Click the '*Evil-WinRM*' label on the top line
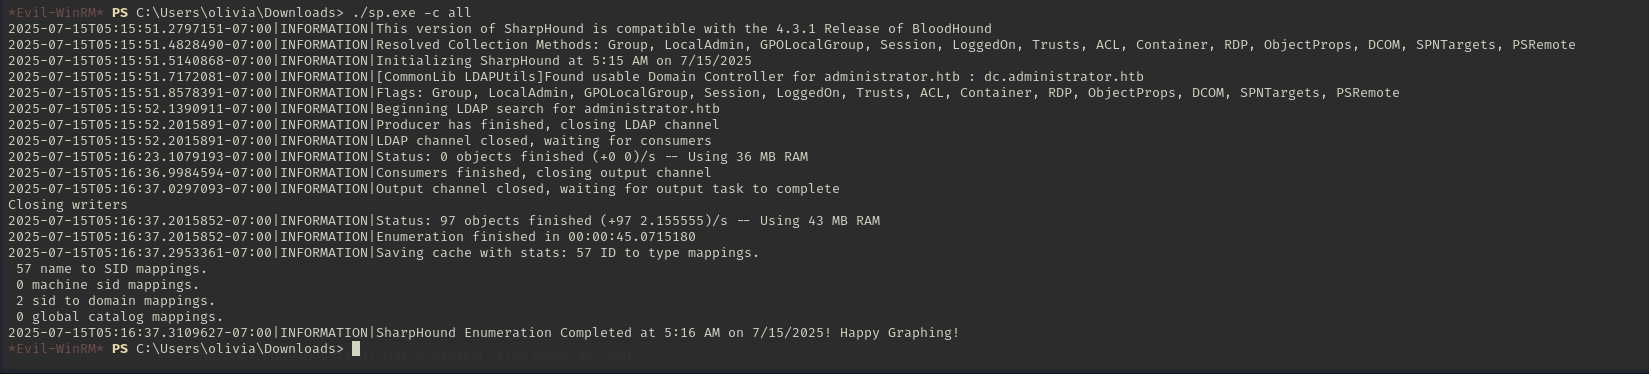1649x374 pixels. point(56,13)
